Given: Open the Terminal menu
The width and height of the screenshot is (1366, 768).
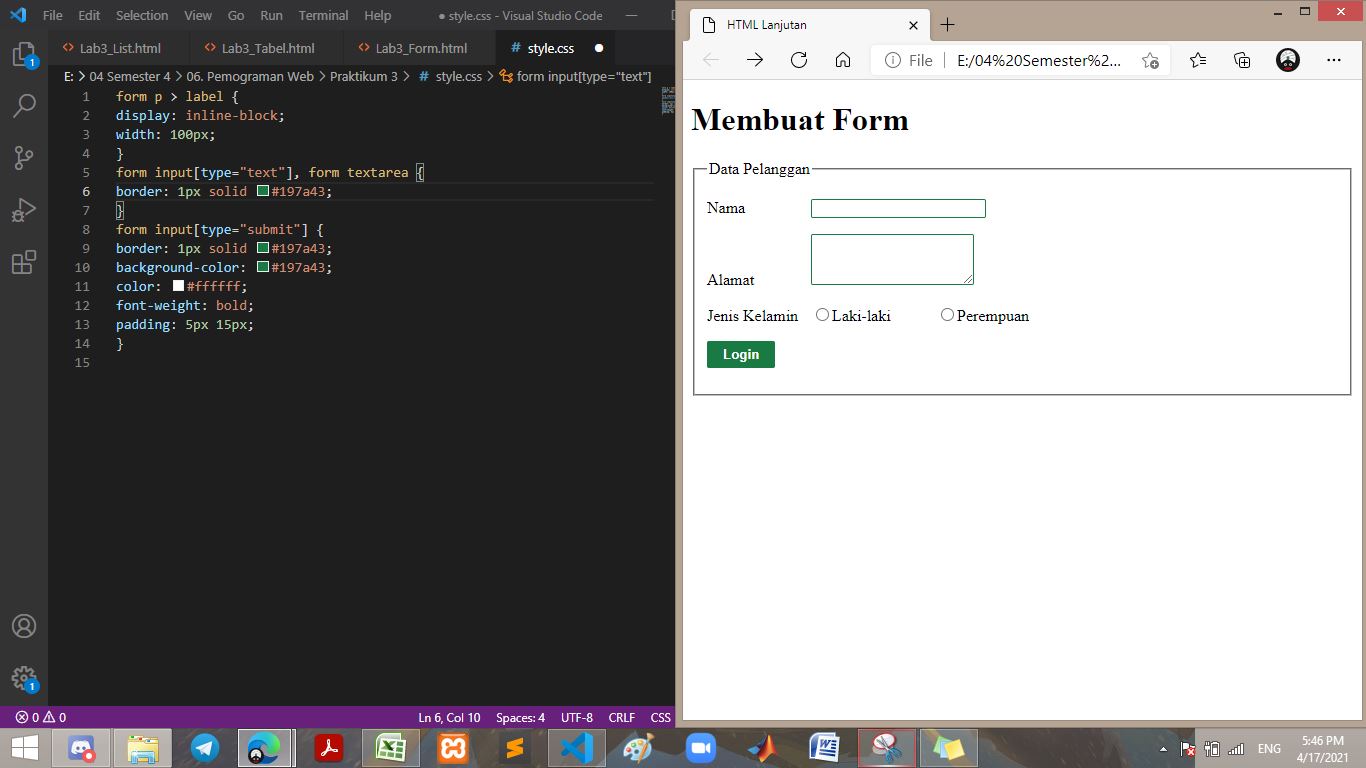Looking at the screenshot, I should 322,15.
